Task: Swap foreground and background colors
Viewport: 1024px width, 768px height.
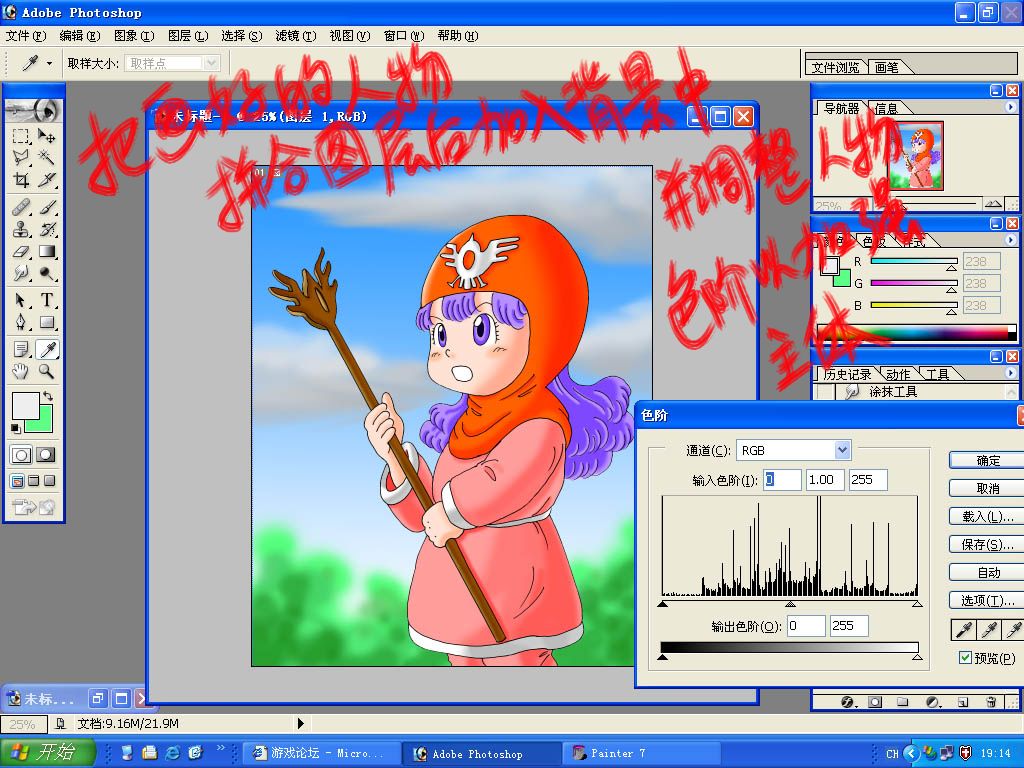Action: click(x=48, y=396)
